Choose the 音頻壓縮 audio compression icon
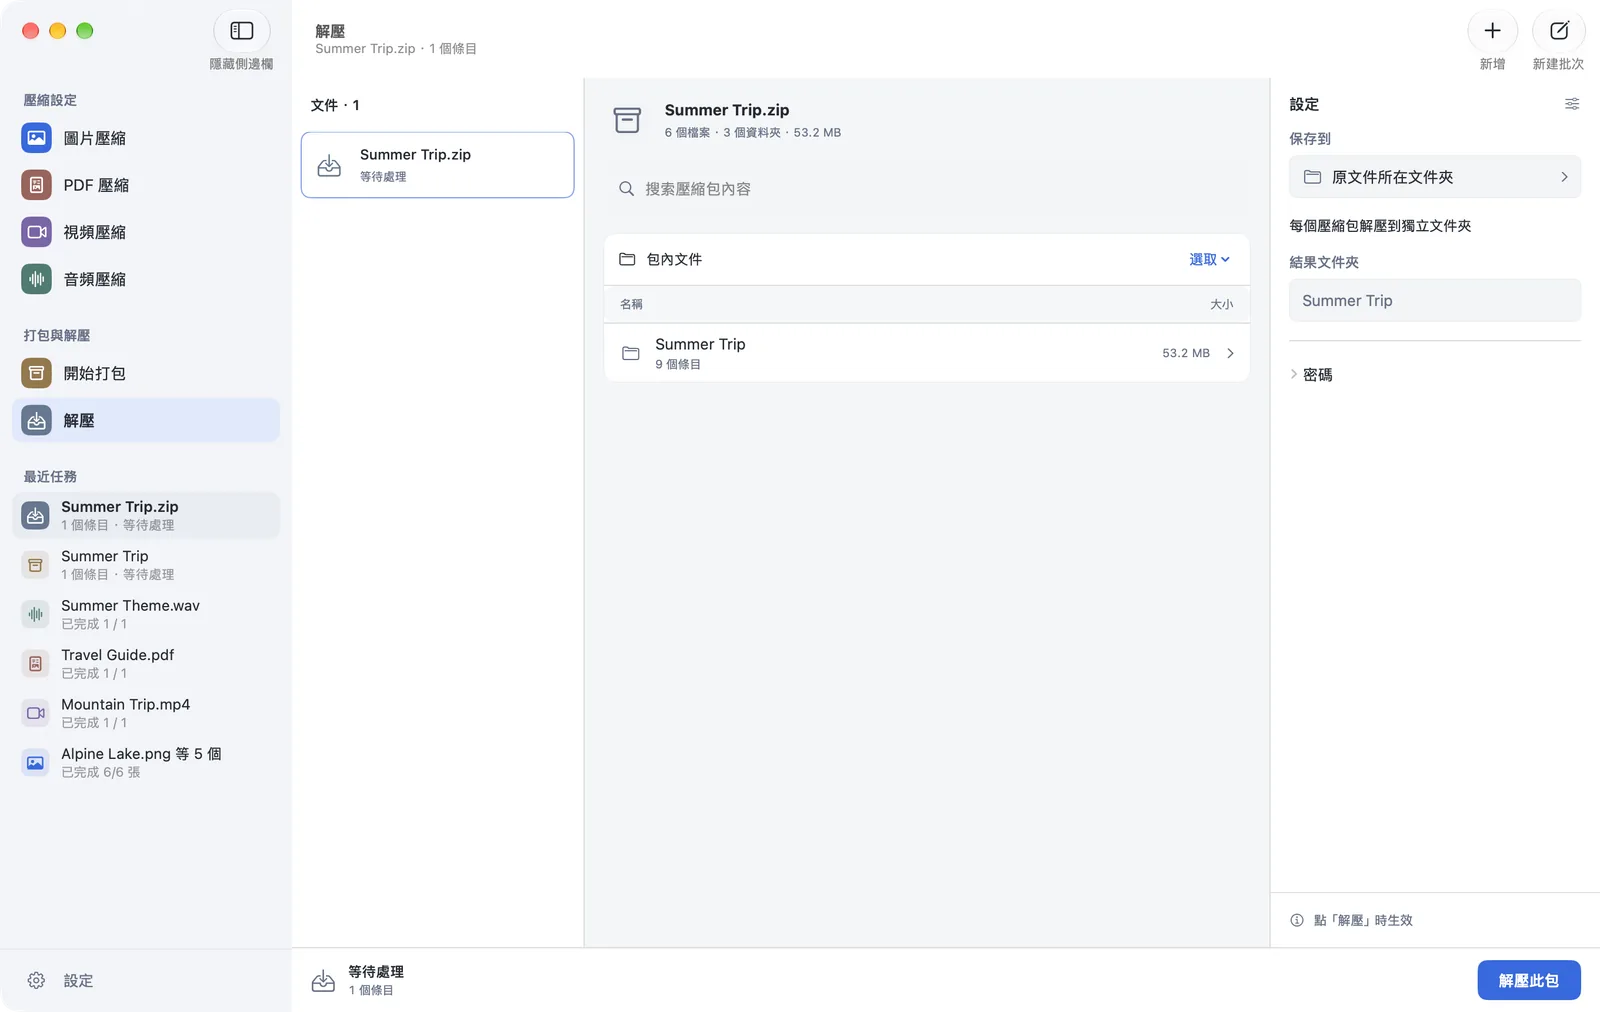 (37, 279)
